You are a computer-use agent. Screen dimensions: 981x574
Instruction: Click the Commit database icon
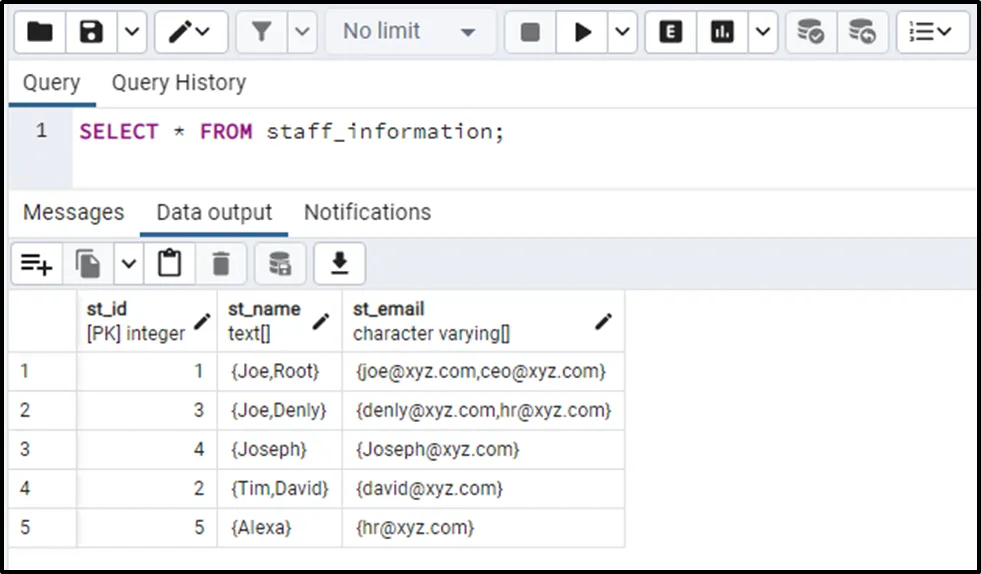pos(810,32)
